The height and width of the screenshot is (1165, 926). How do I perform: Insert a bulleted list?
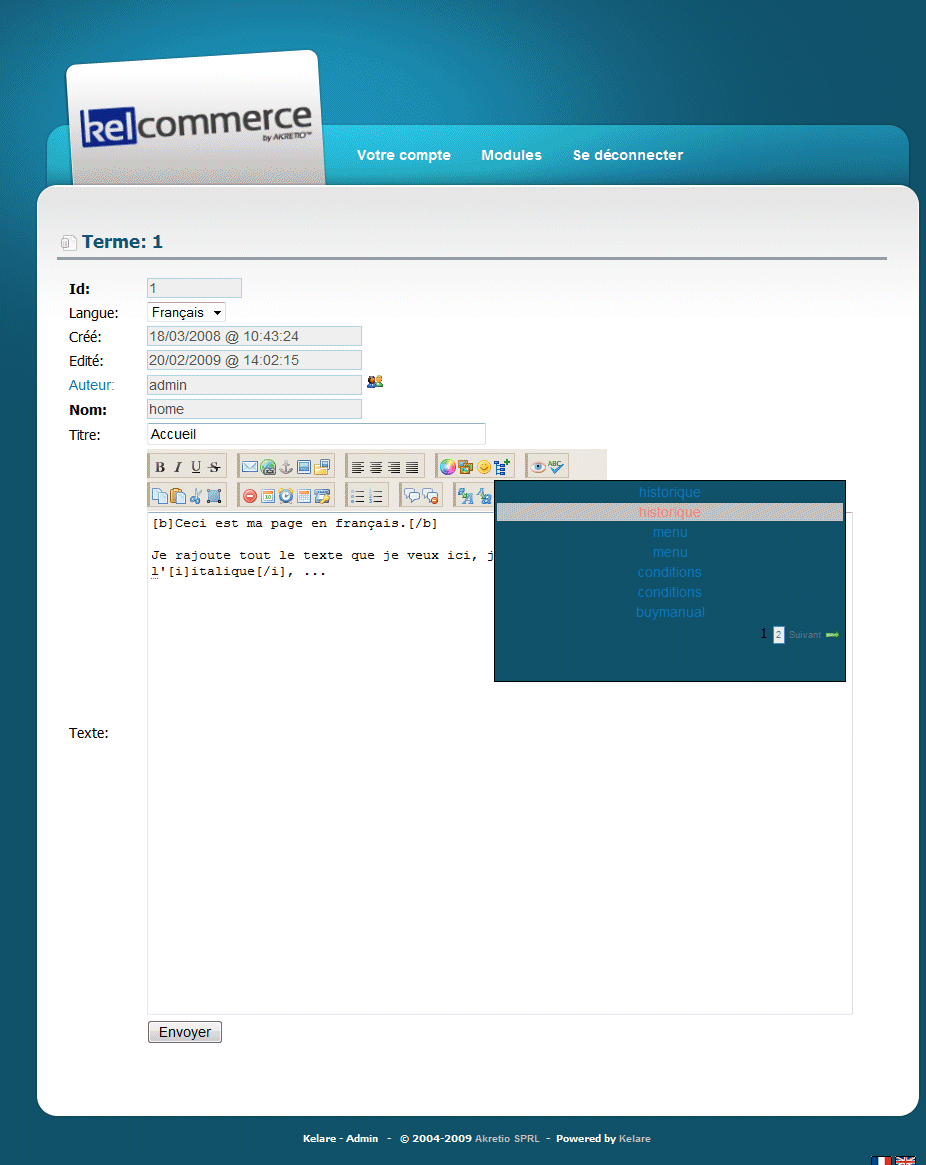pos(358,495)
